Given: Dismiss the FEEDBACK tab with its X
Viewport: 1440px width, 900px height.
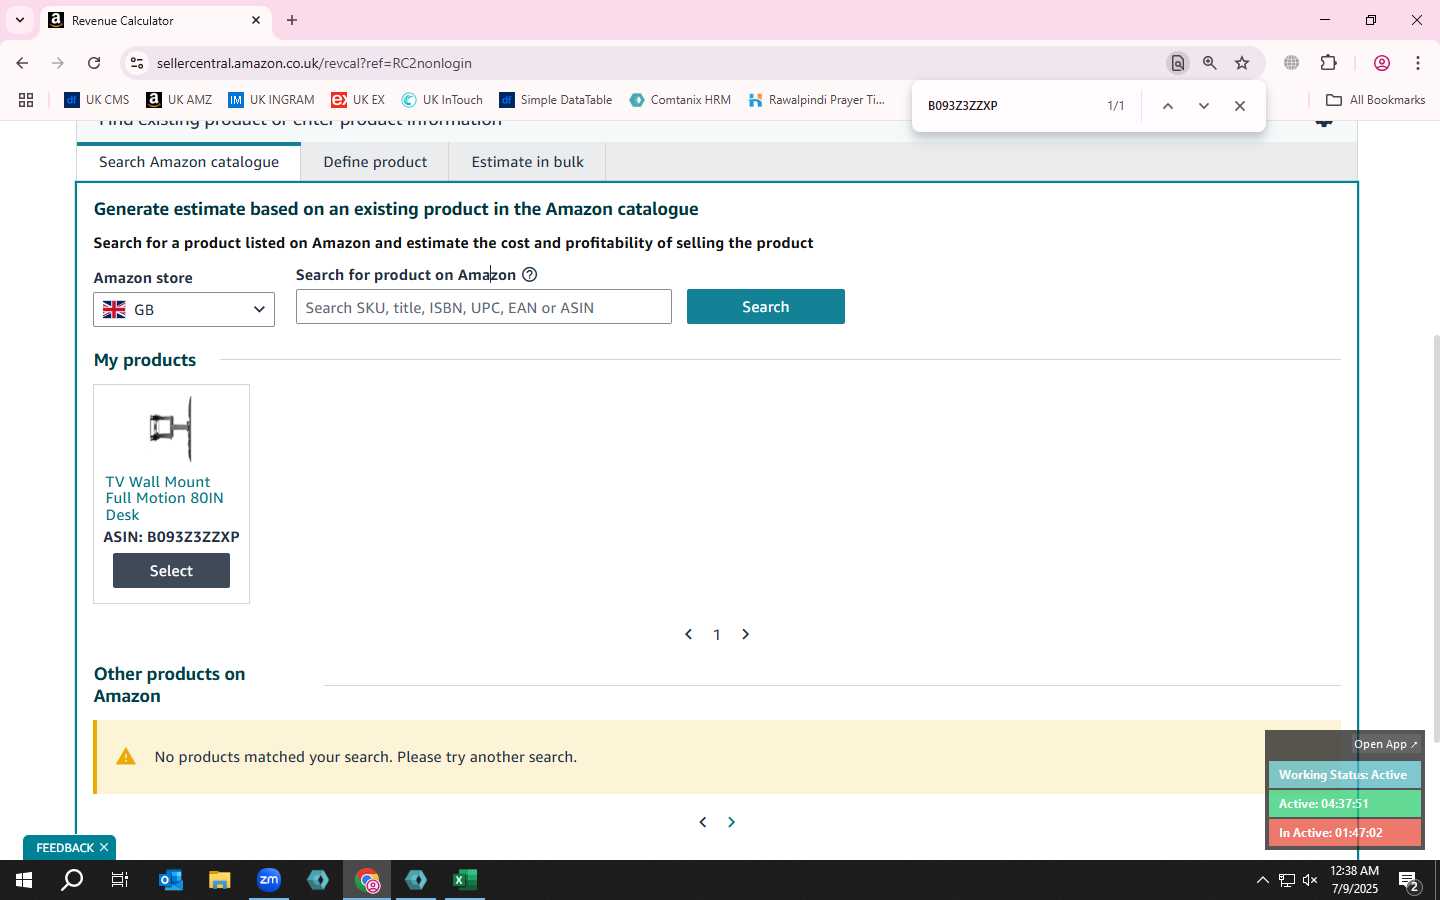Looking at the screenshot, I should click(104, 848).
